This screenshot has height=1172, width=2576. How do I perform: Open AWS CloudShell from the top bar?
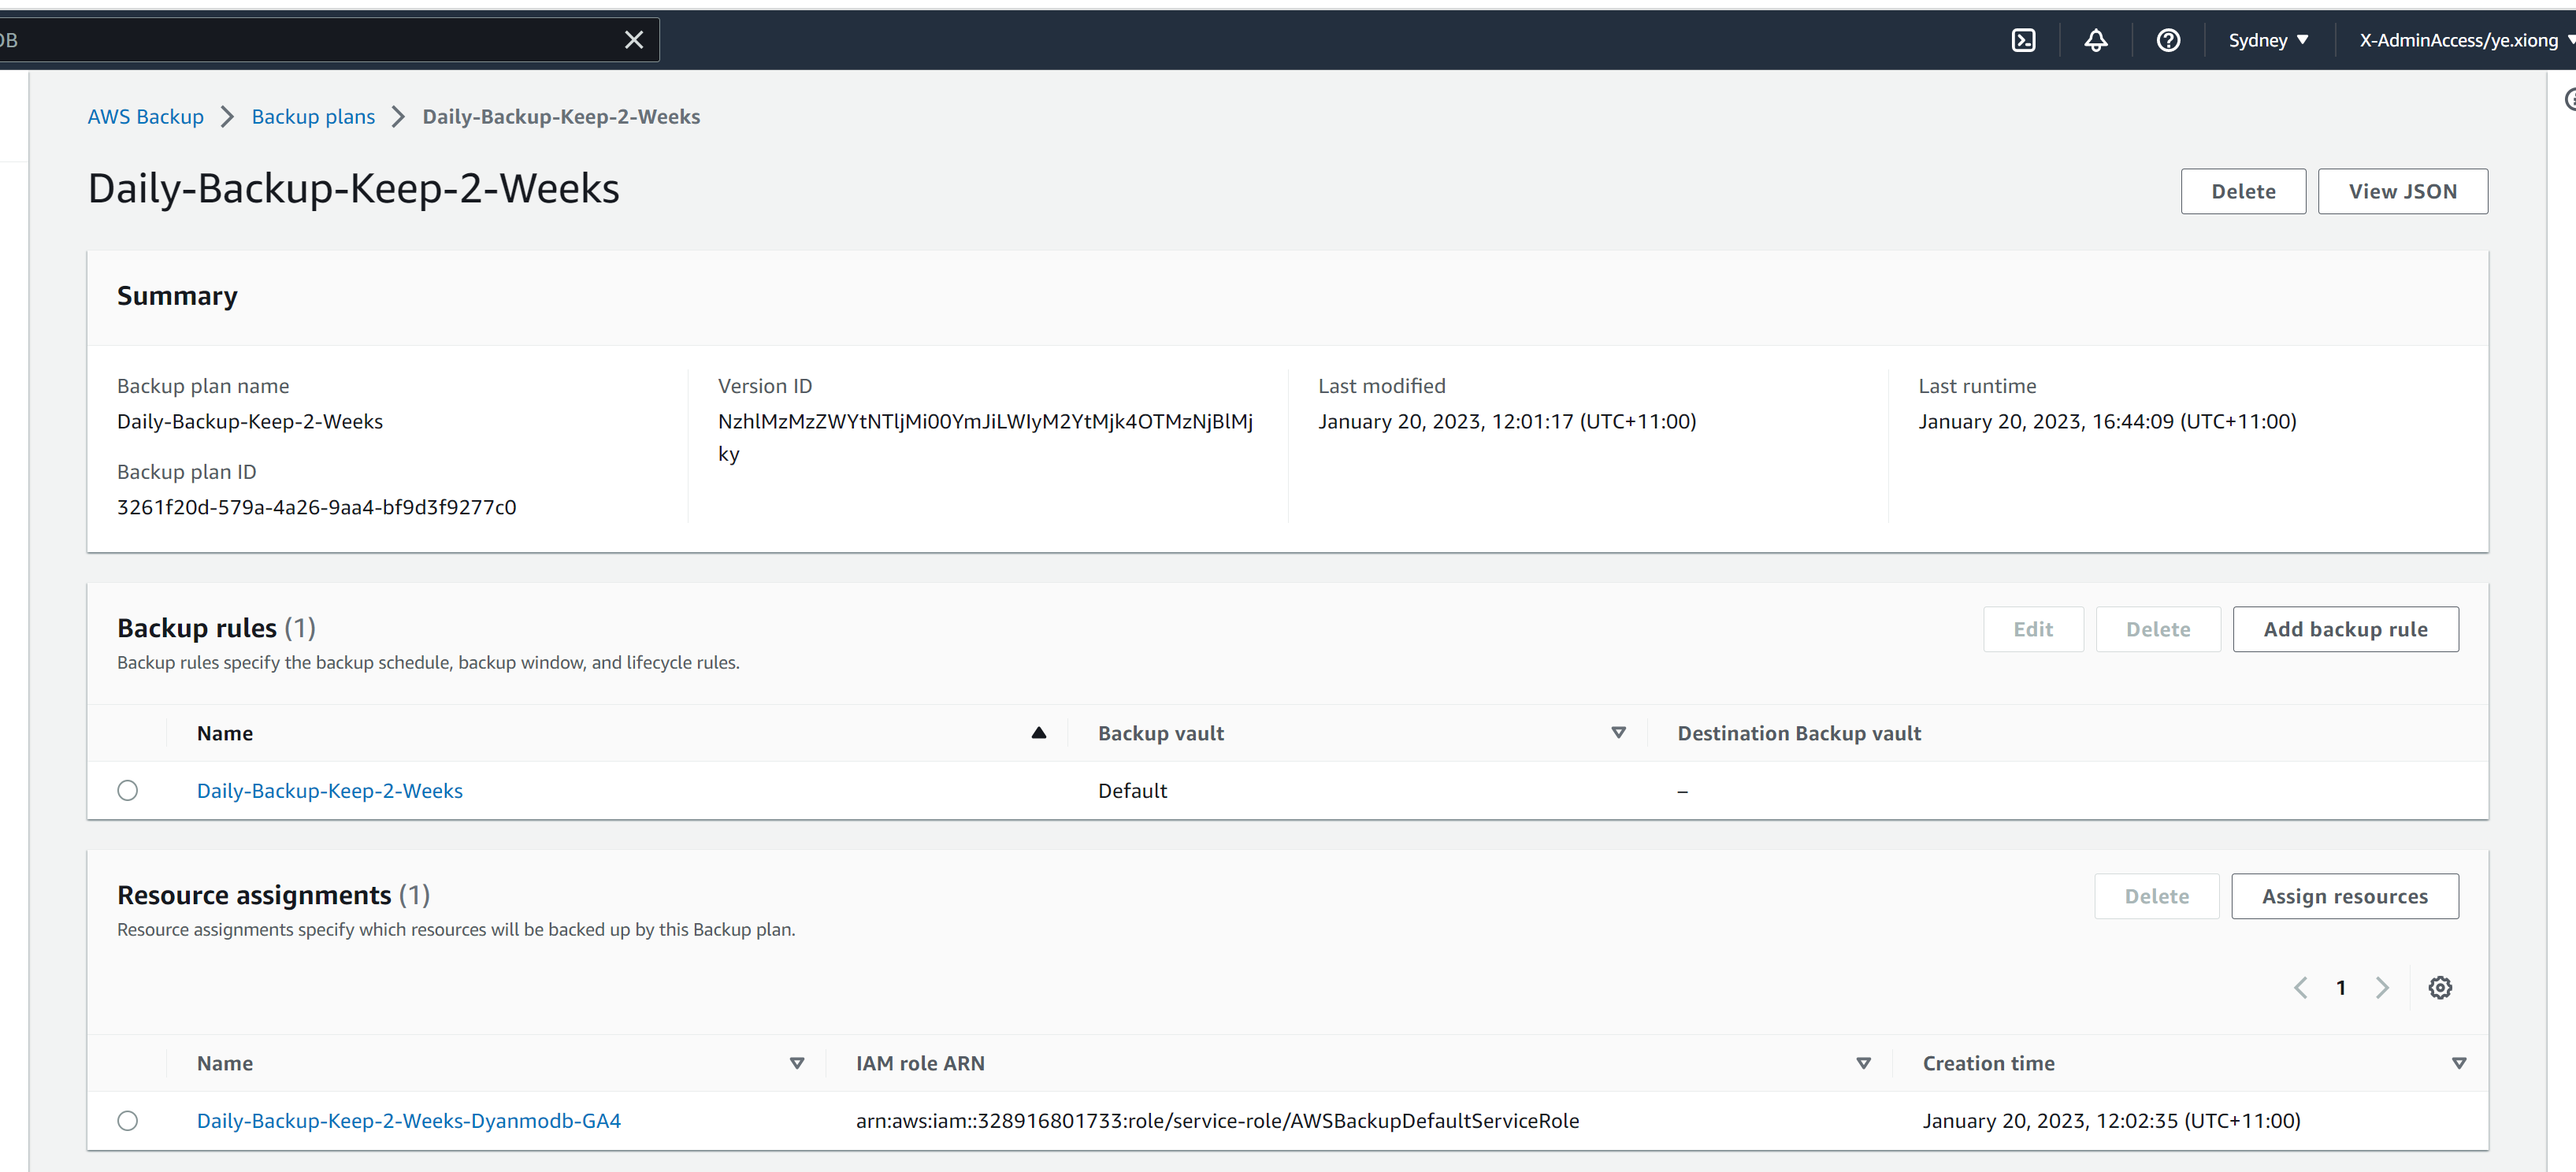pyautogui.click(x=2024, y=40)
